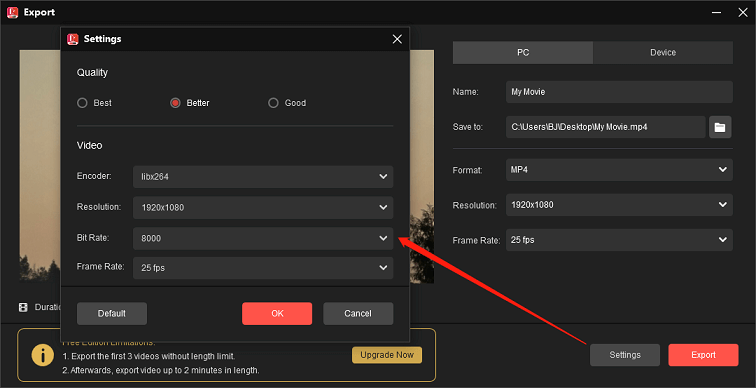Viewport: 756px width, 388px height.
Task: Close the Export window
Action: (x=743, y=13)
